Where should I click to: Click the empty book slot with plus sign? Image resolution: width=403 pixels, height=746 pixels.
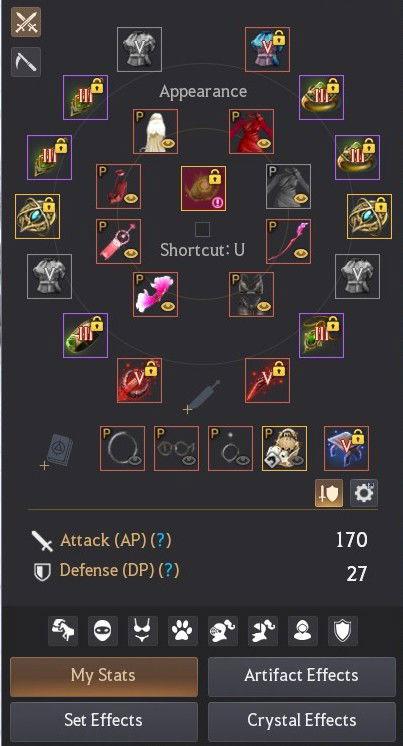[x=57, y=450]
